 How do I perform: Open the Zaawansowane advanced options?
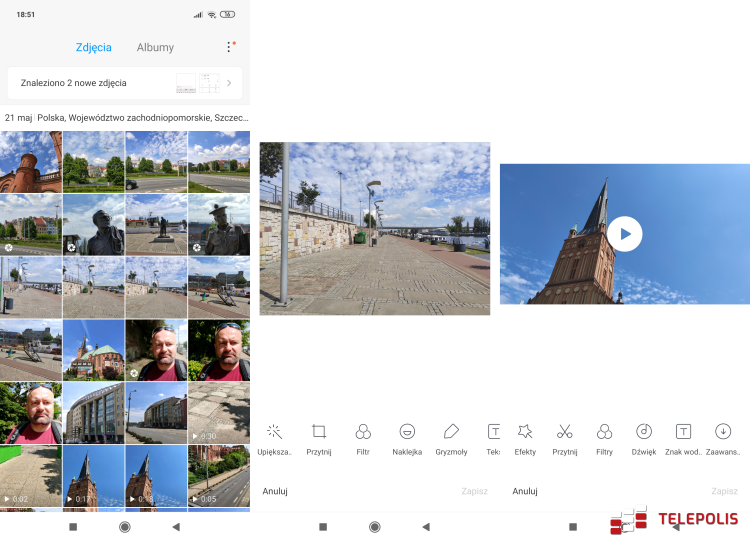pyautogui.click(x=722, y=437)
